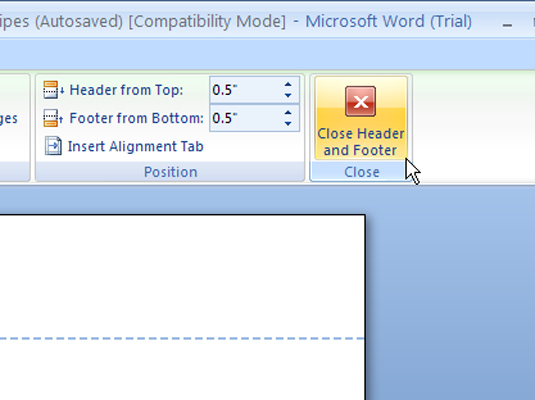Click the Close Header and Footer label
The image size is (535, 400).
tap(361, 142)
